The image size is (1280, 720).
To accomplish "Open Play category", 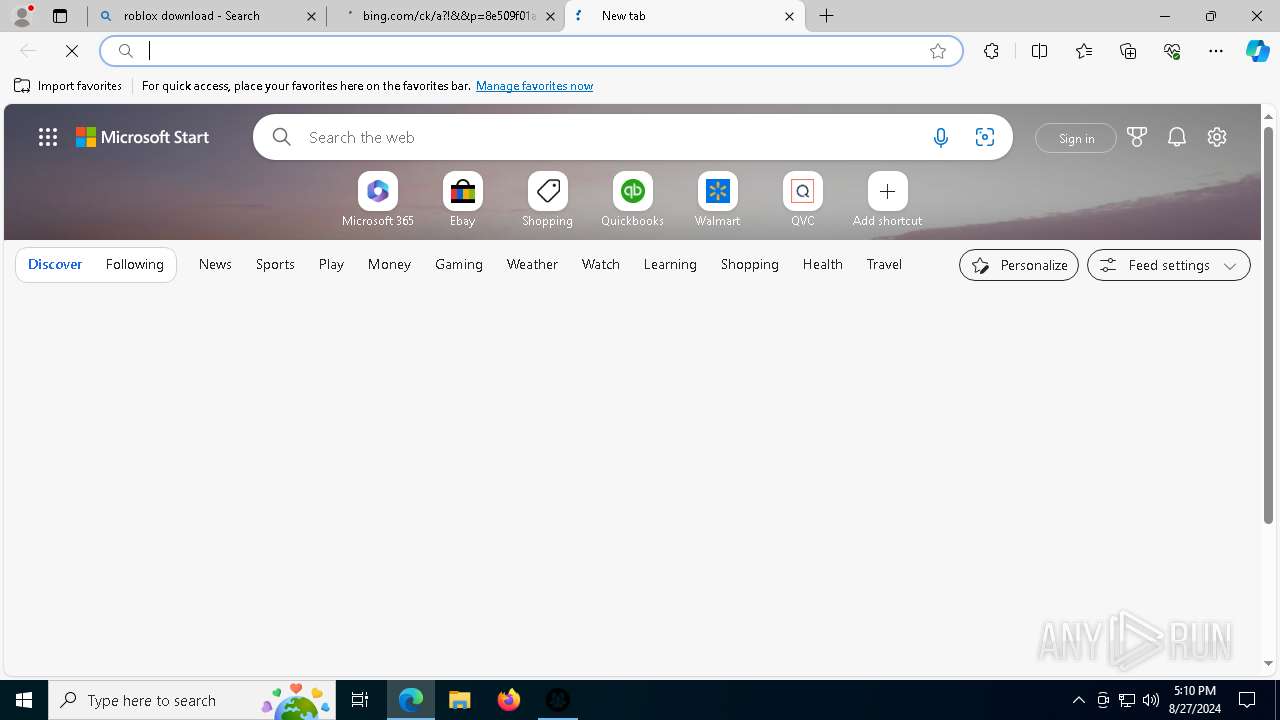I will tap(331, 264).
